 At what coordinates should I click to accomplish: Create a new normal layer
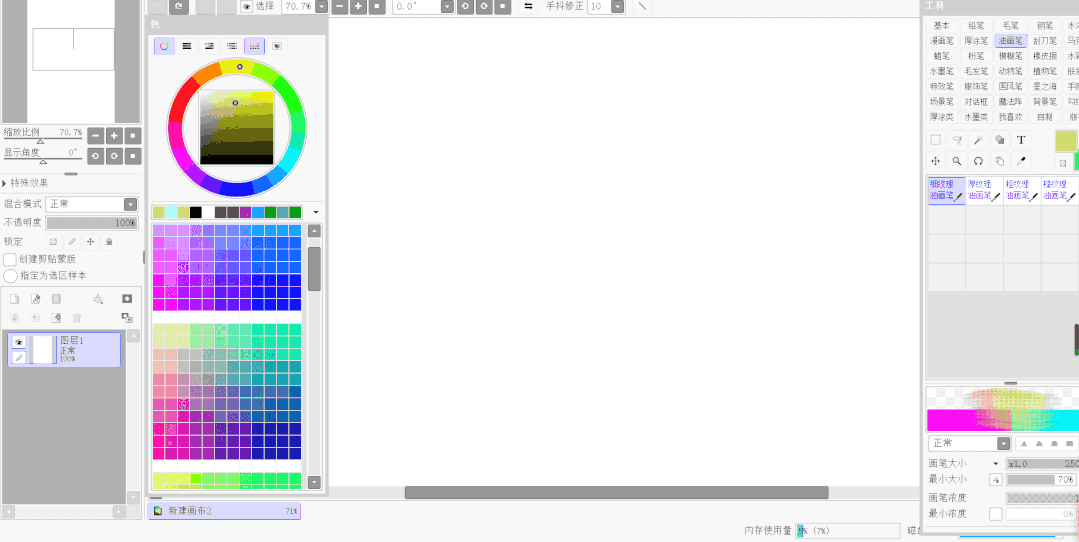(14, 299)
